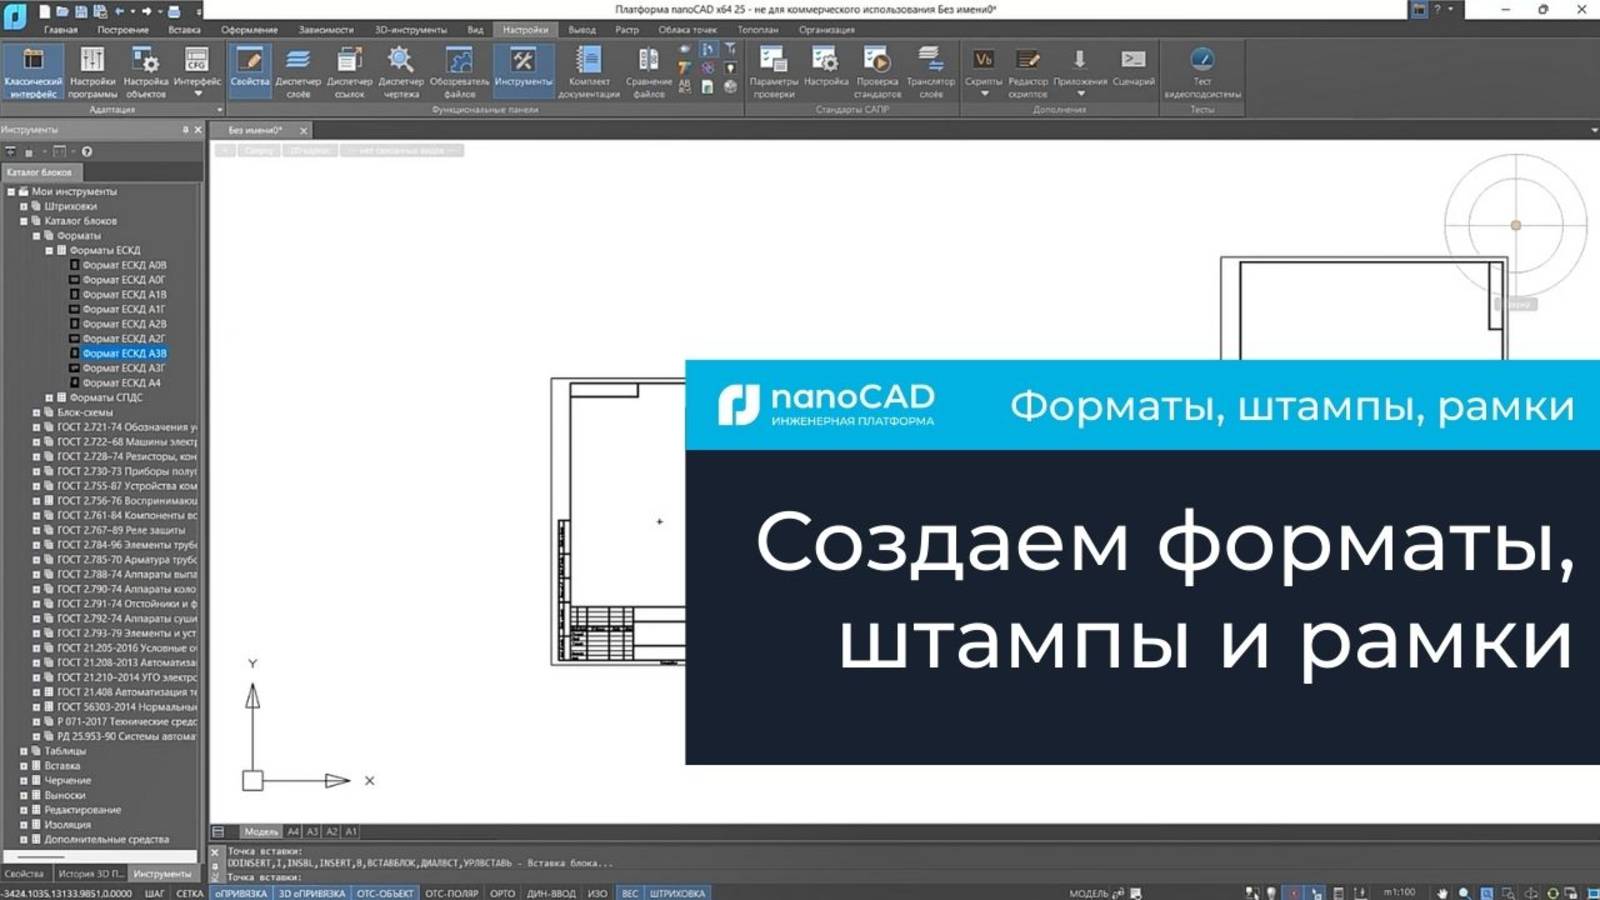Switch to the А3 layout tab

[x=312, y=830]
